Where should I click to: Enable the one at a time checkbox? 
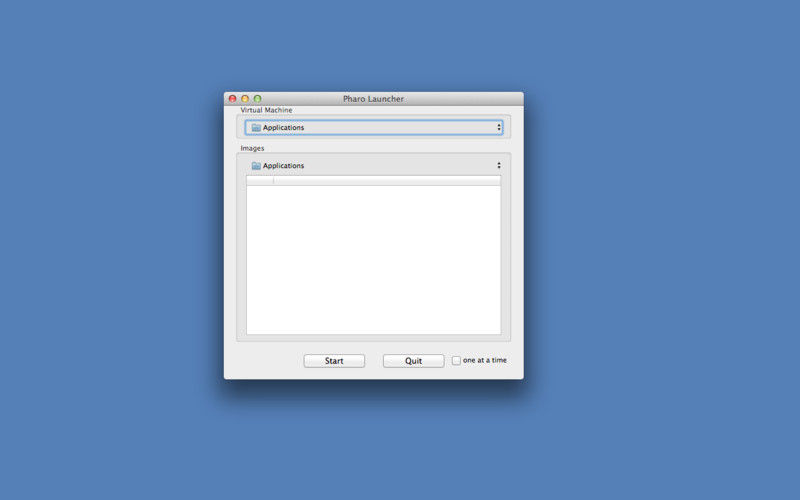coord(456,360)
